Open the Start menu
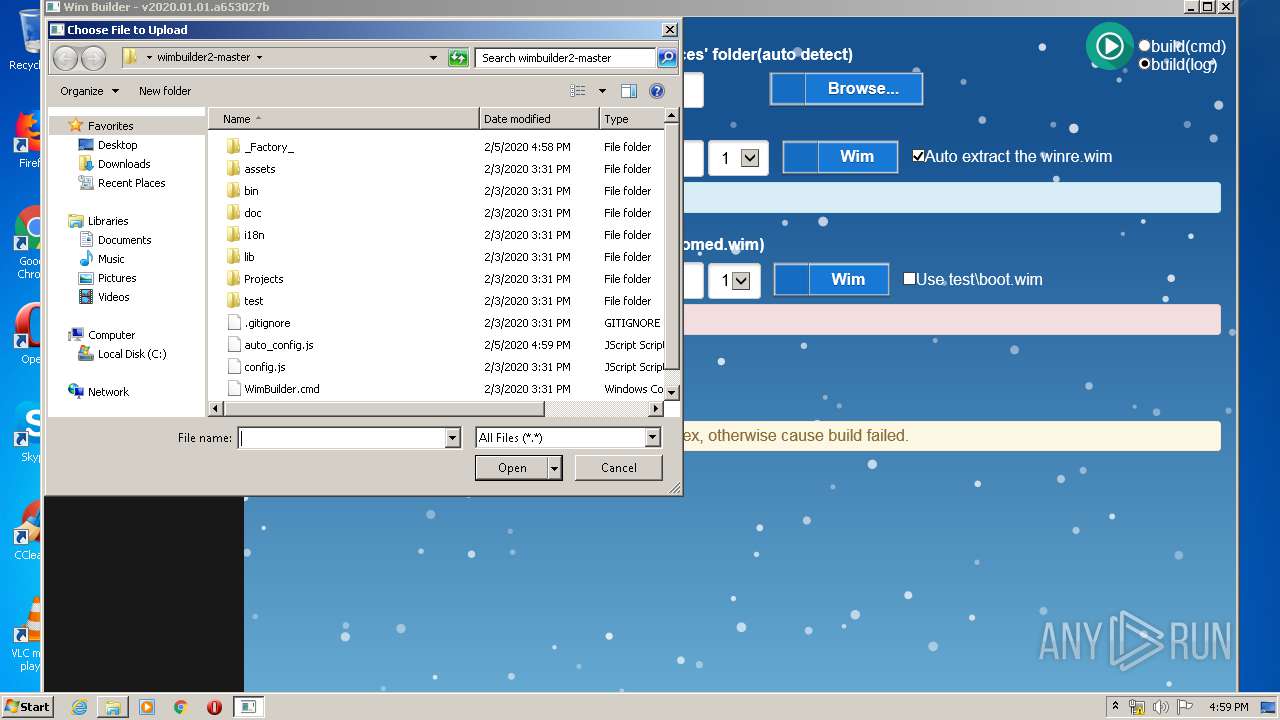 click(x=27, y=707)
